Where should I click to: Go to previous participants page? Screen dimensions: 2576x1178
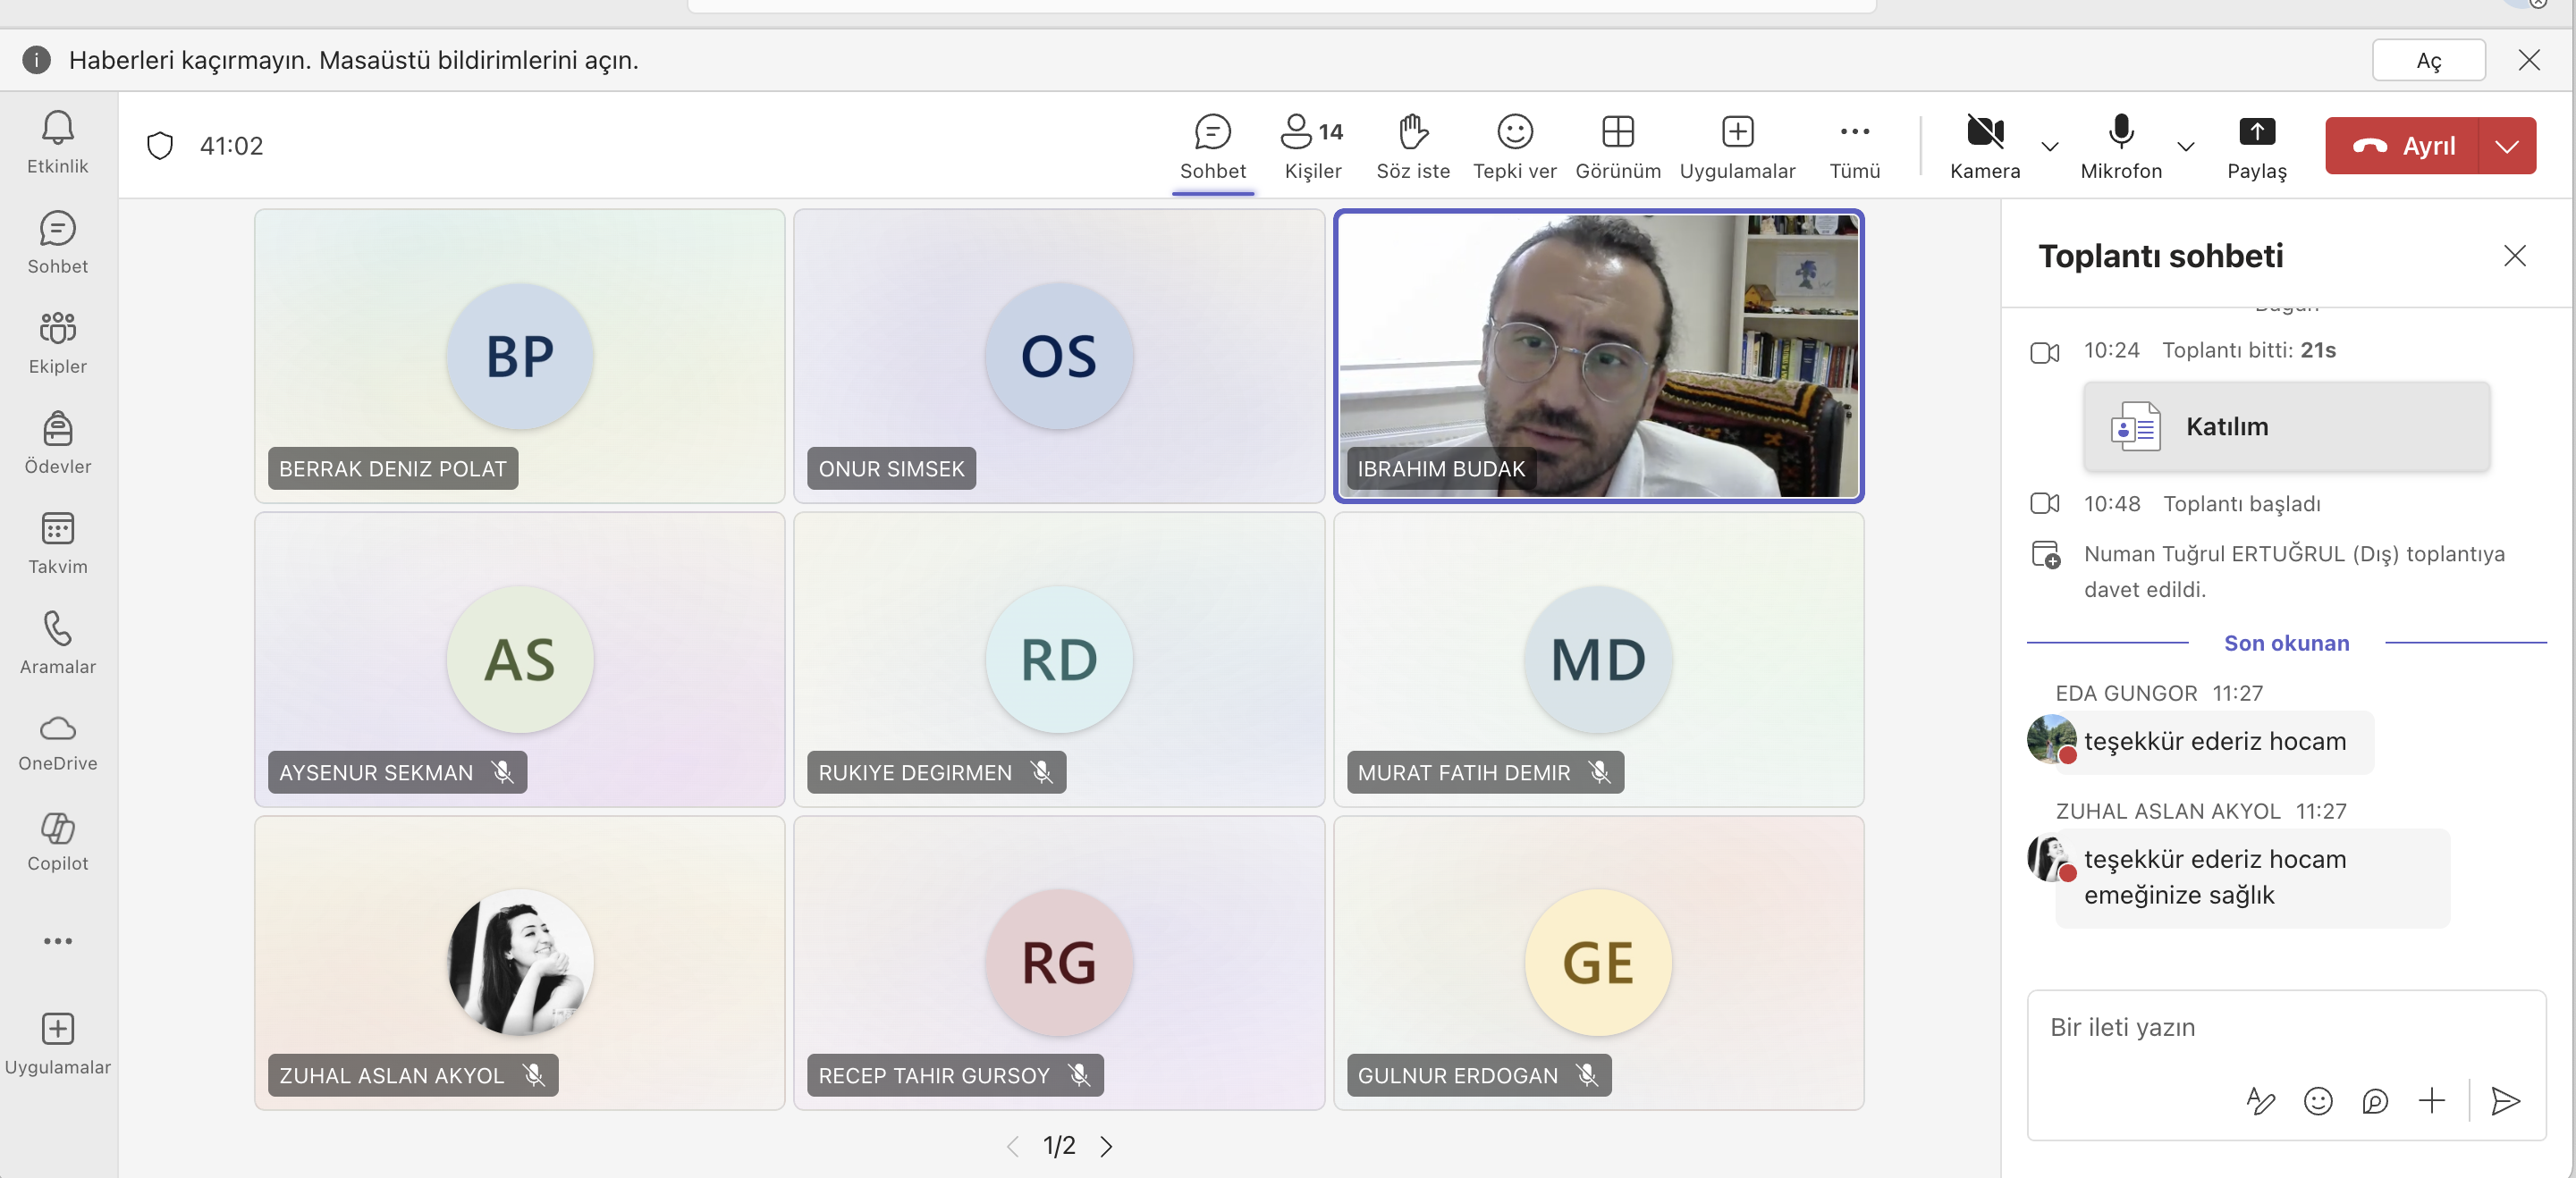point(1012,1146)
